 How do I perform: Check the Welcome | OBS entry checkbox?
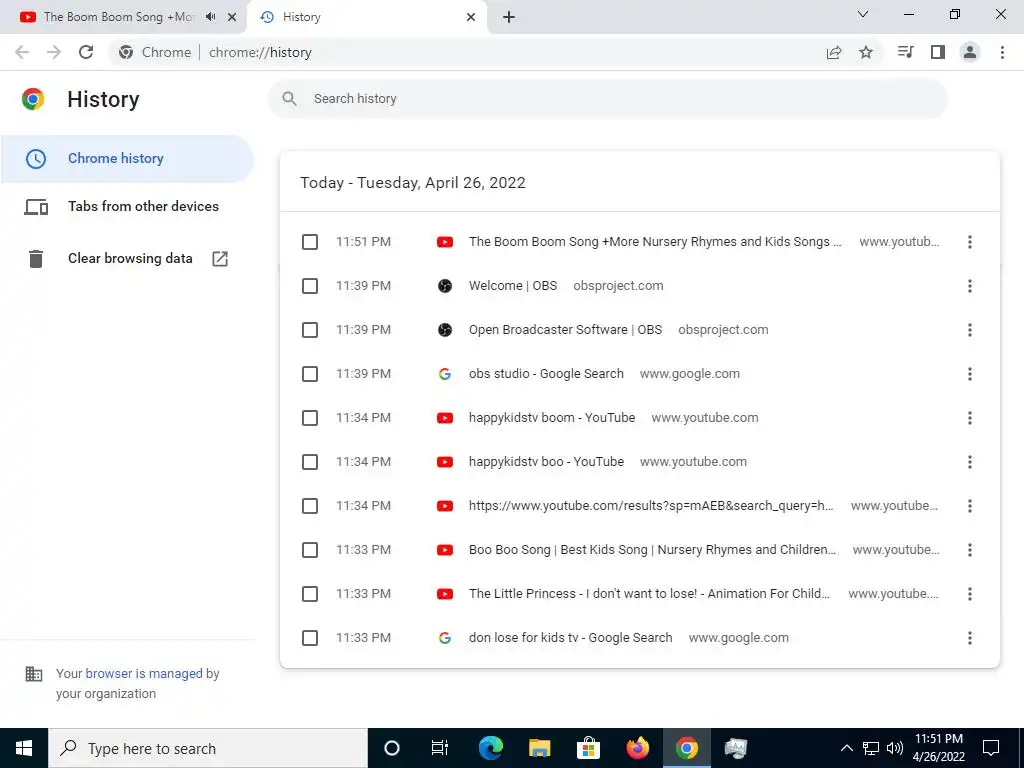[310, 286]
